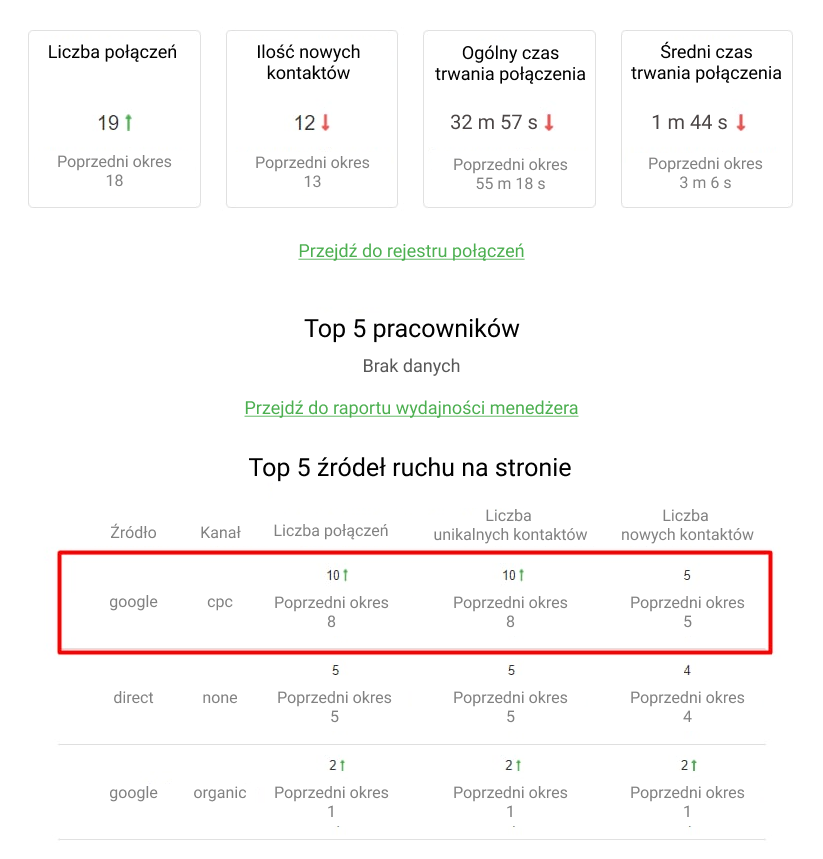Select the google cpc source row

(415, 602)
